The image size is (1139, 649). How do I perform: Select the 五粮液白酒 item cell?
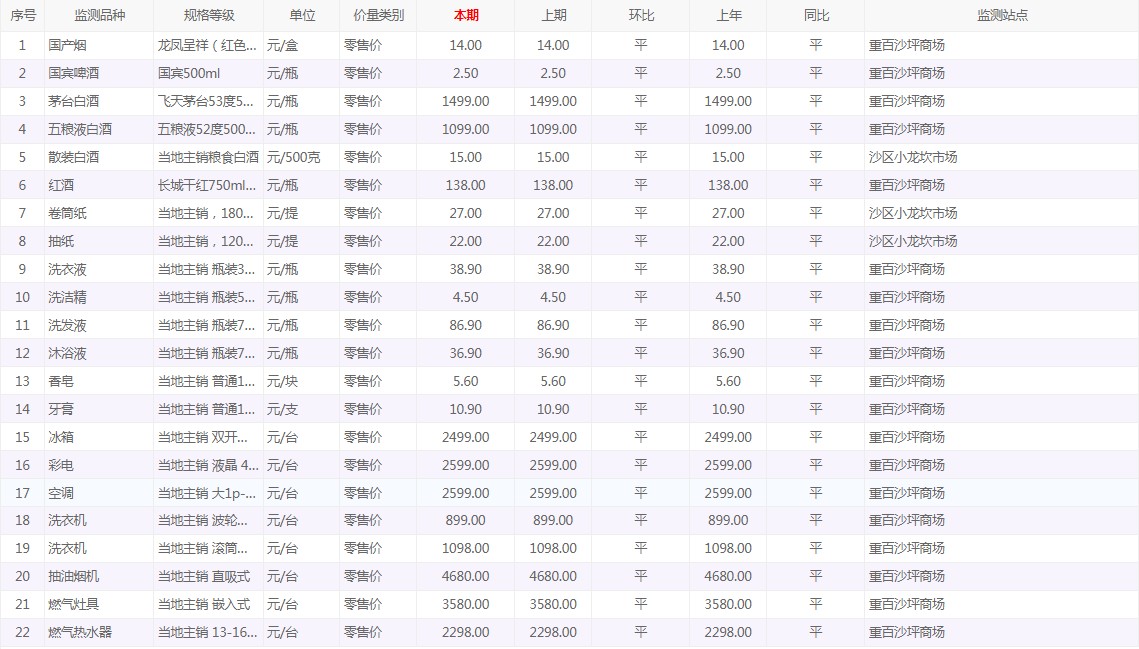(x=80, y=129)
